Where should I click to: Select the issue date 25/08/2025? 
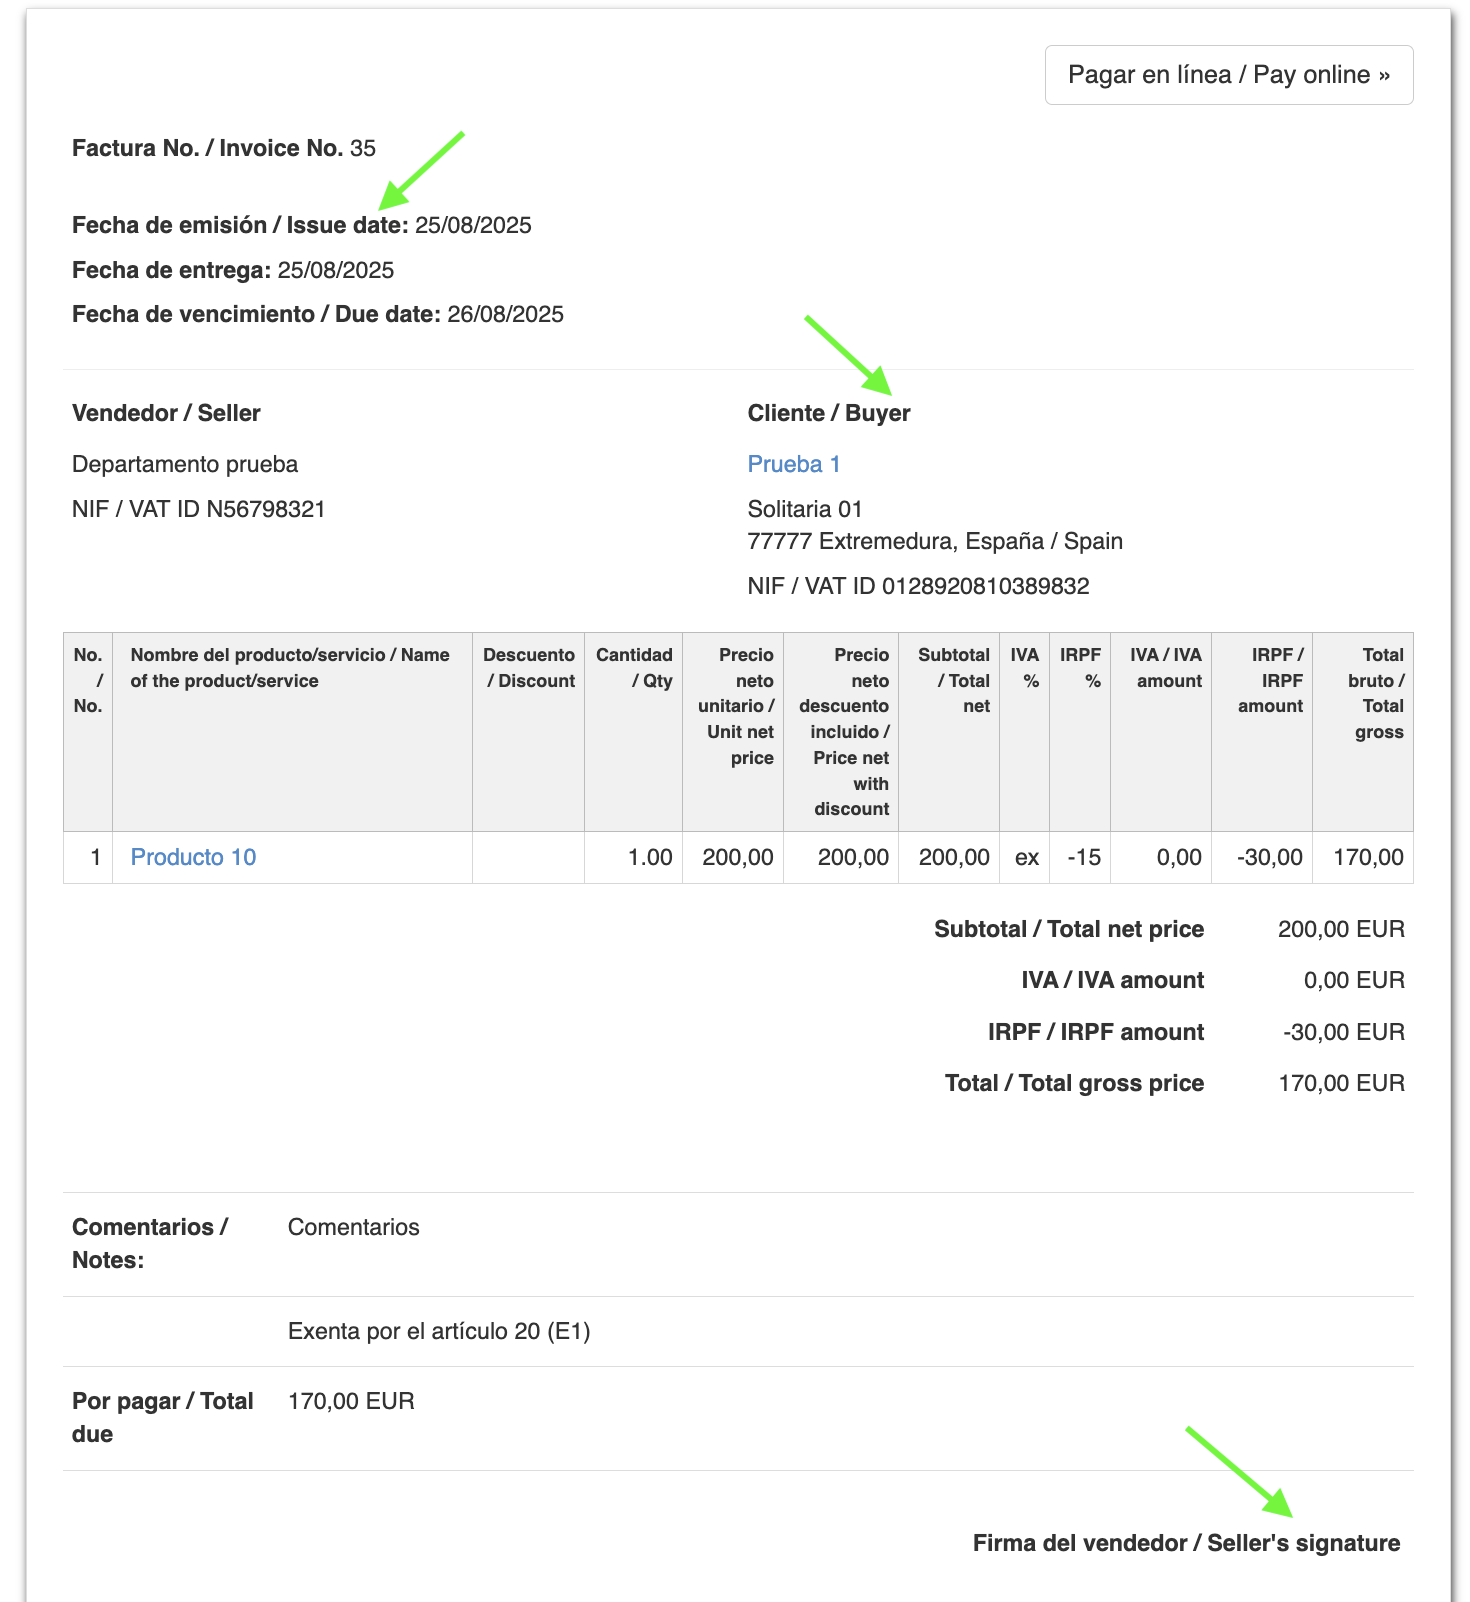[x=473, y=225]
